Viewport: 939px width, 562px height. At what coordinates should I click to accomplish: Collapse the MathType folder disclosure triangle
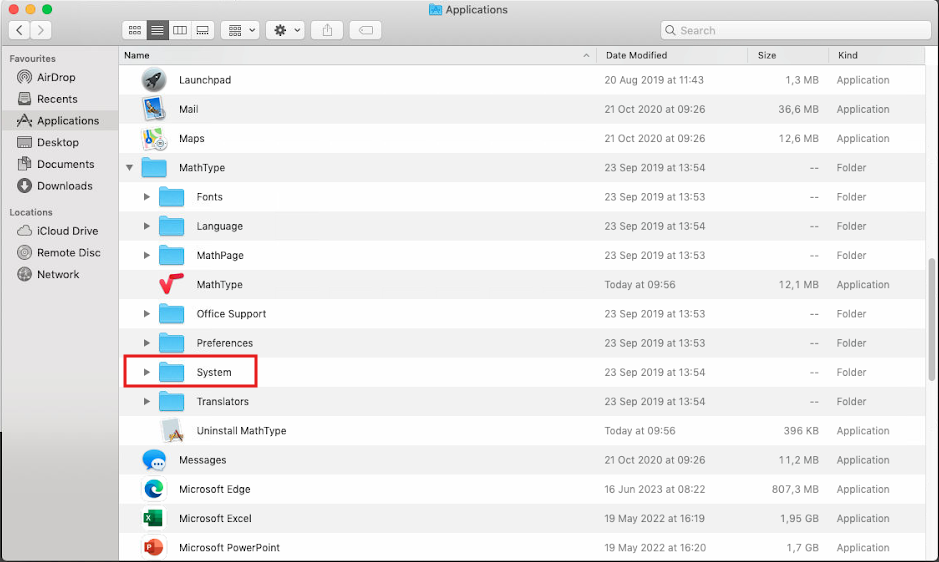(129, 168)
